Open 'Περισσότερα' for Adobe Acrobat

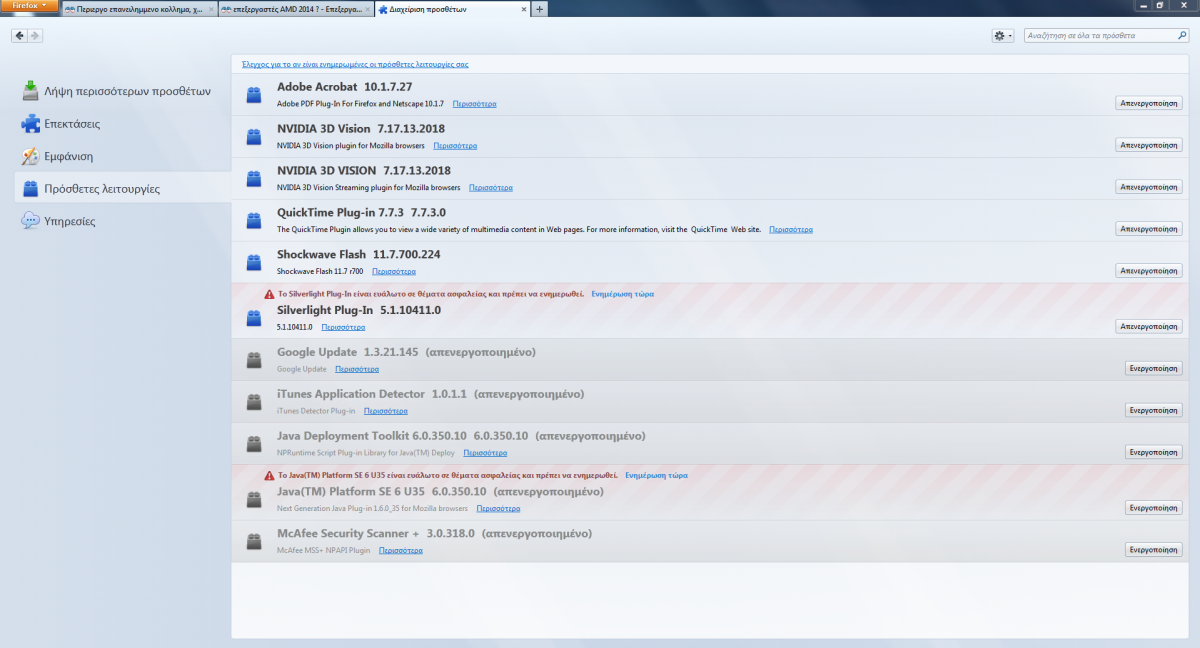coord(474,103)
